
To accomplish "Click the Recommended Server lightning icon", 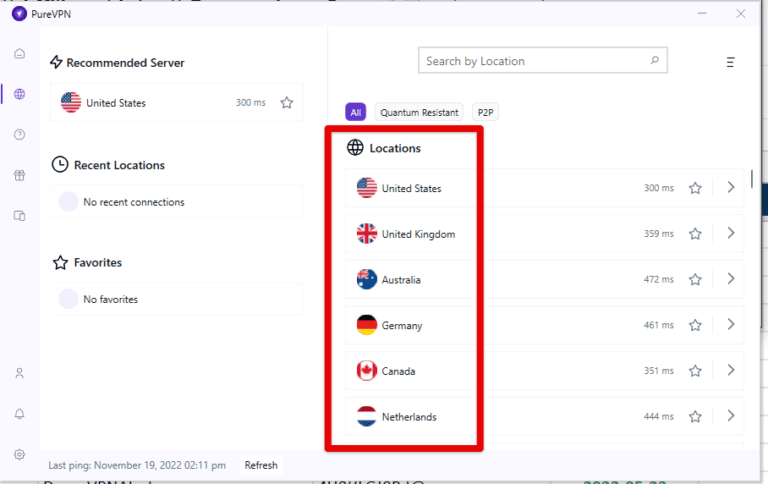I will pyautogui.click(x=56, y=62).
